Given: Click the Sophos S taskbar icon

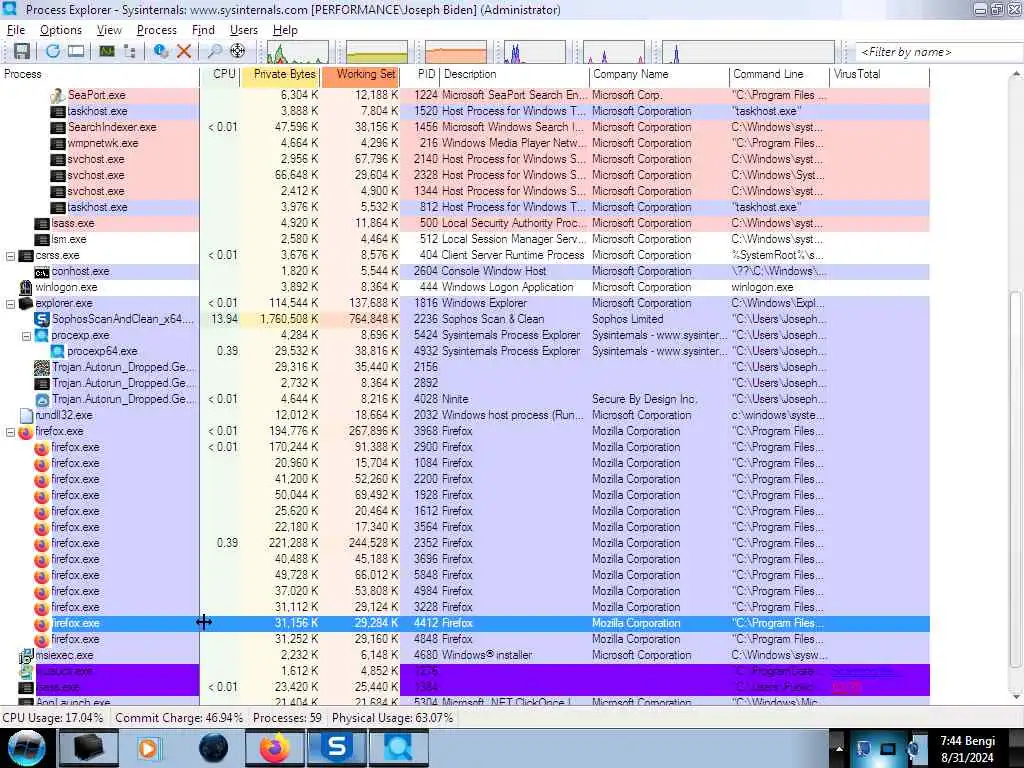Looking at the screenshot, I should point(337,748).
